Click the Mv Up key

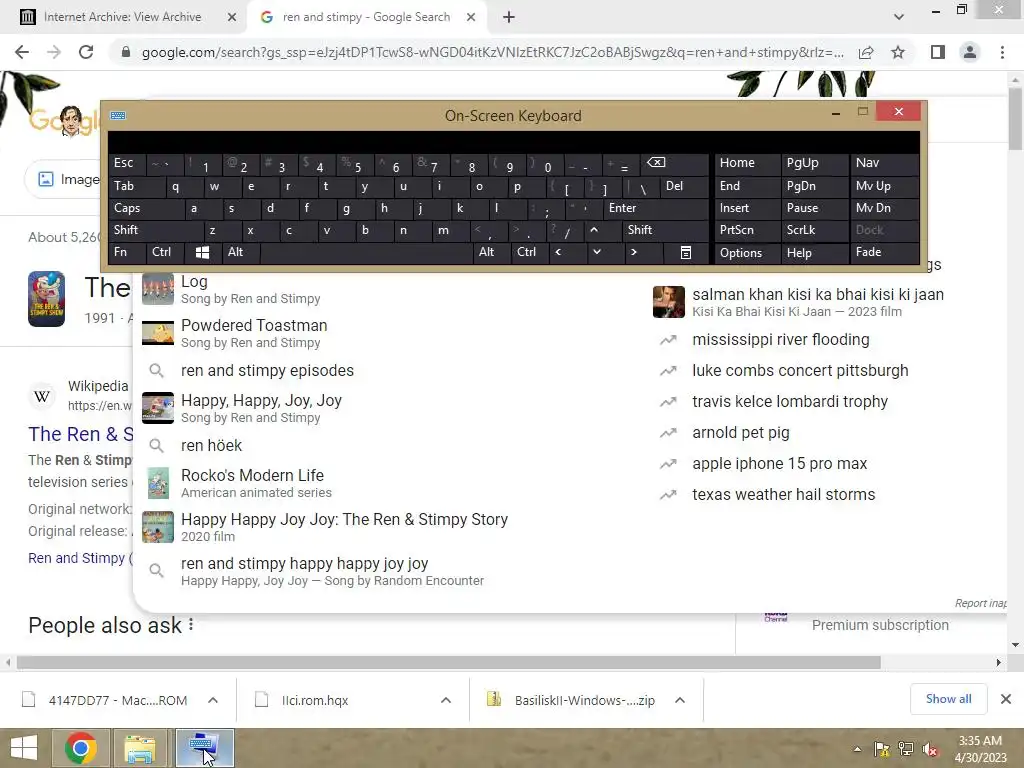point(883,186)
